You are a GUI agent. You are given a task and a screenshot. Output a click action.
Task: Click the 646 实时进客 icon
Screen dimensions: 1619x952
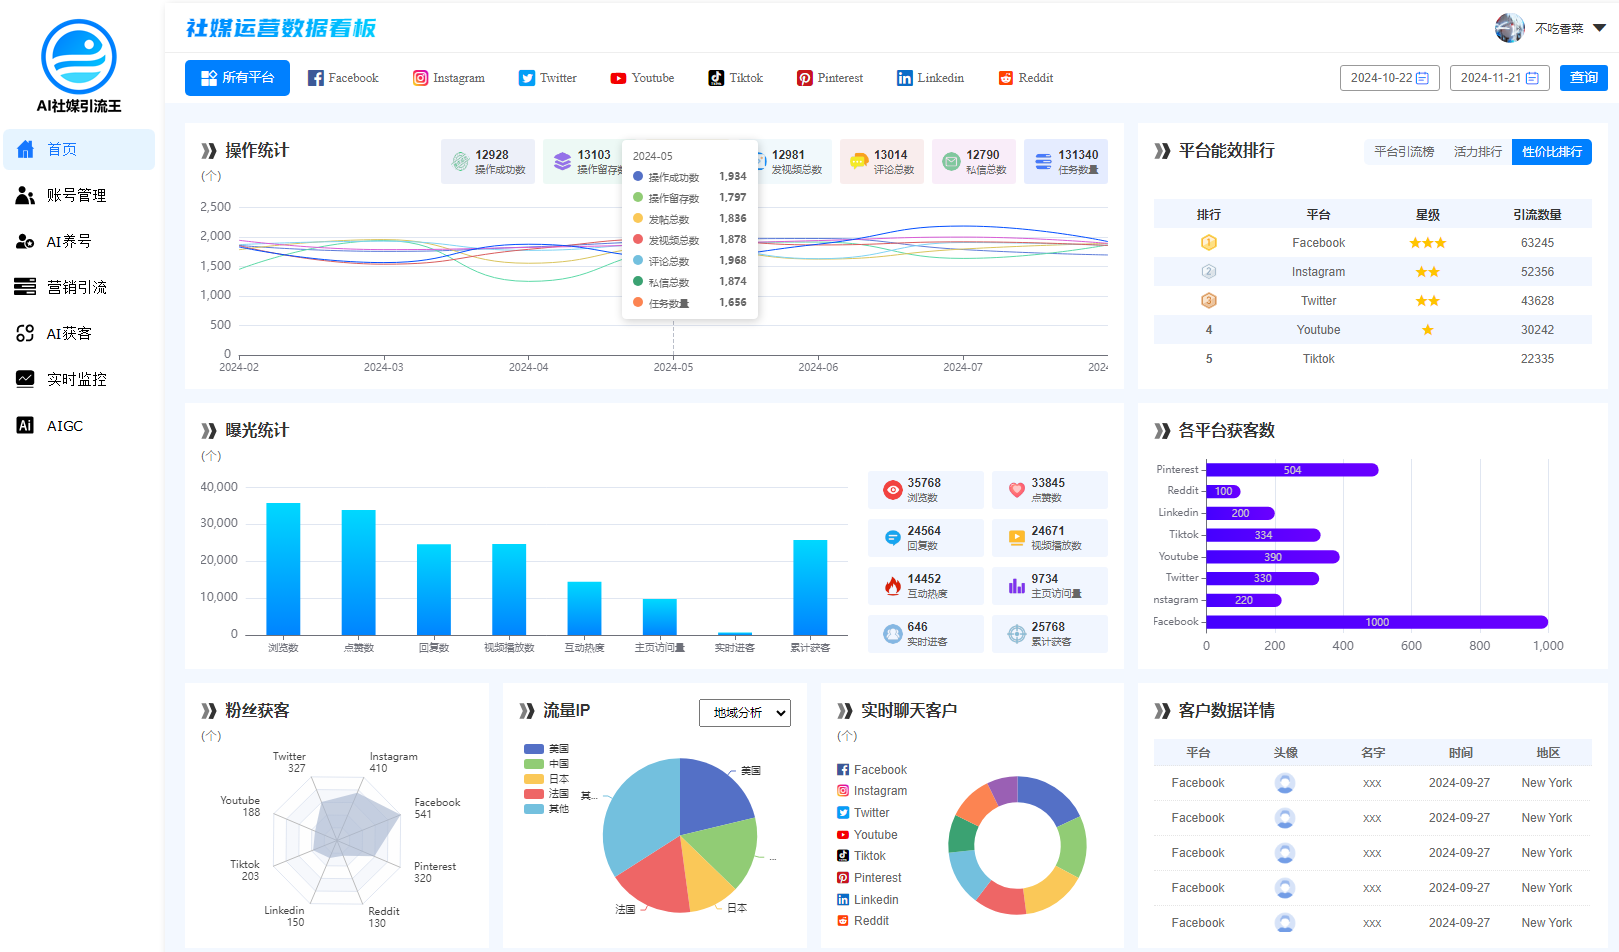(893, 634)
